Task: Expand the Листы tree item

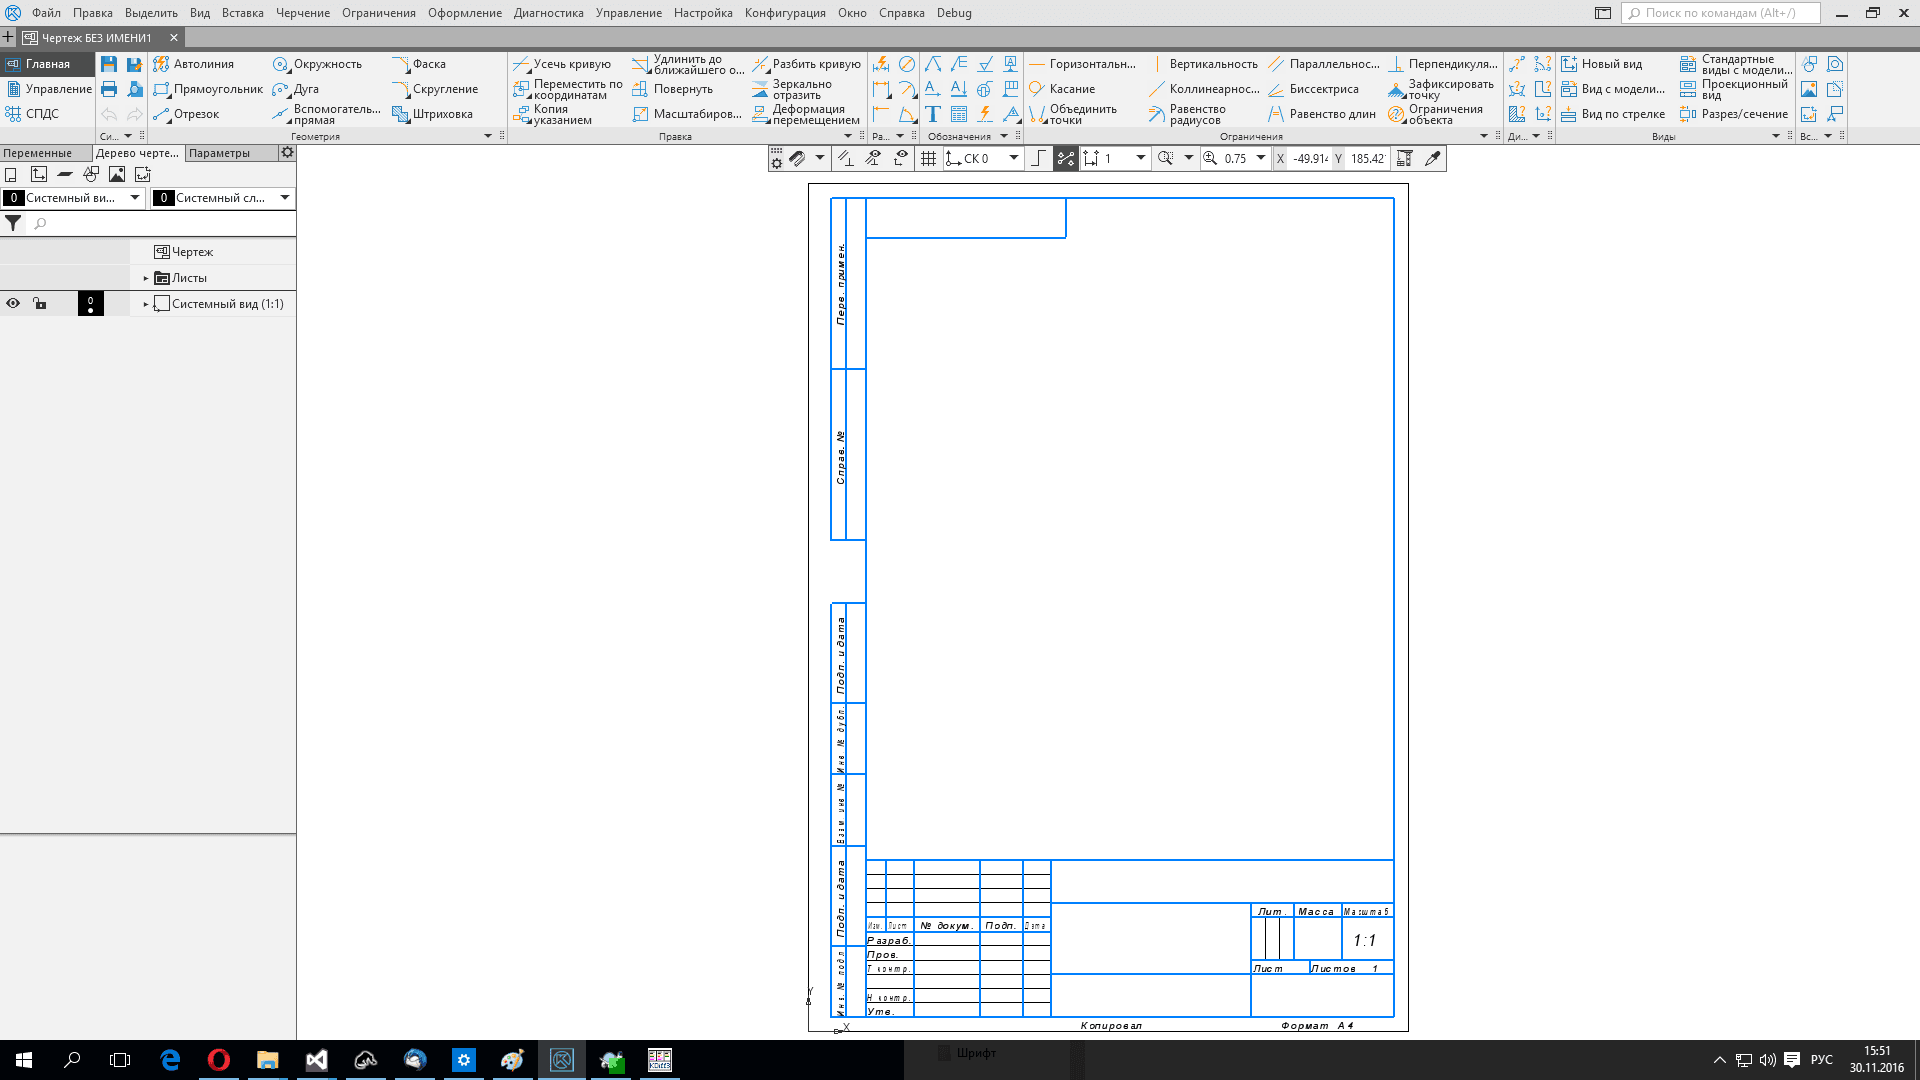Action: [145, 277]
